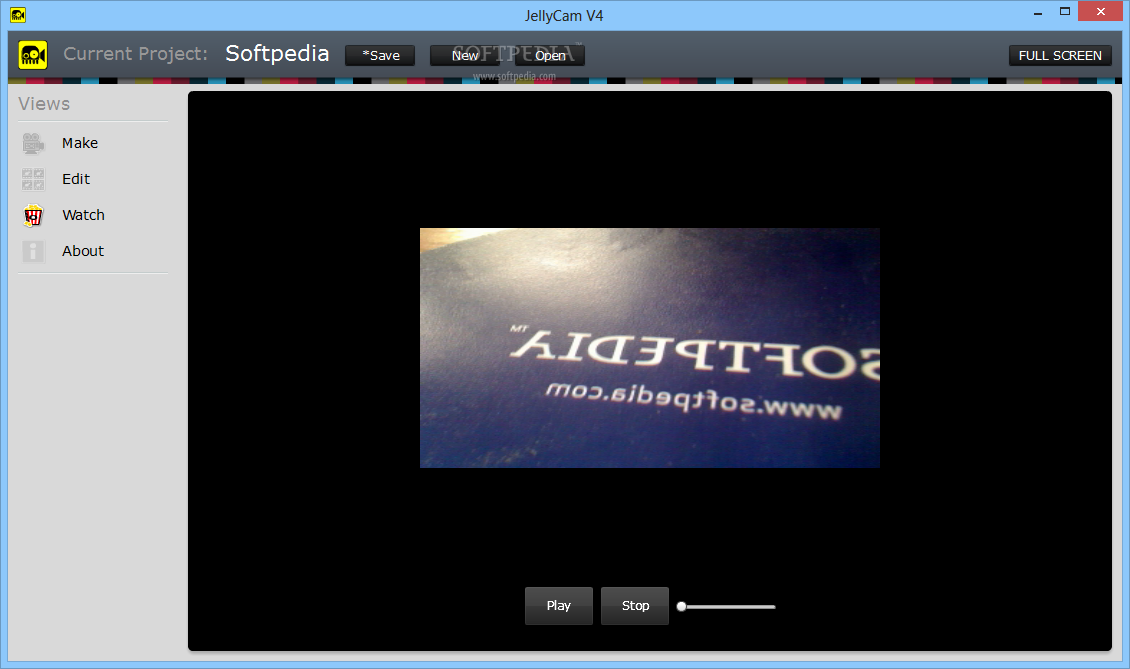Screen dimensions: 1130x669
Task: Stop the movie playback
Action: (635, 606)
